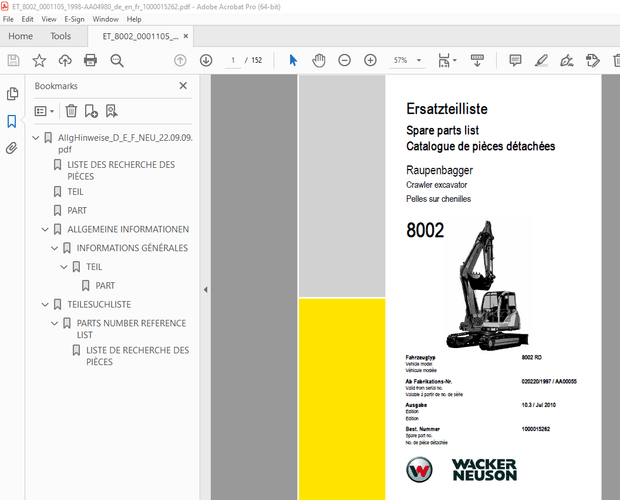Select ALLGEMEINE INFORMATIONEN bookmark
The image size is (620, 500).
point(128,229)
